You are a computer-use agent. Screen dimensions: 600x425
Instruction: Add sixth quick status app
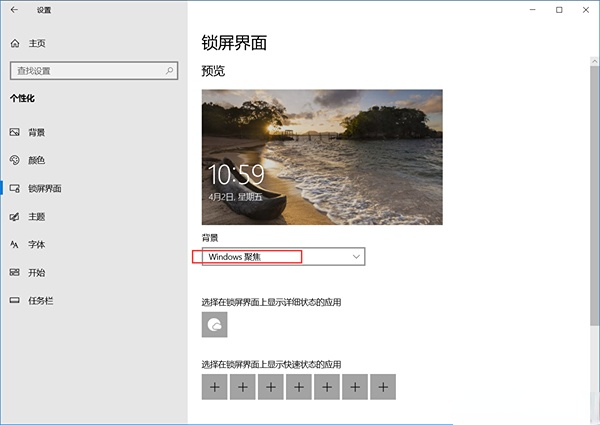[355, 387]
